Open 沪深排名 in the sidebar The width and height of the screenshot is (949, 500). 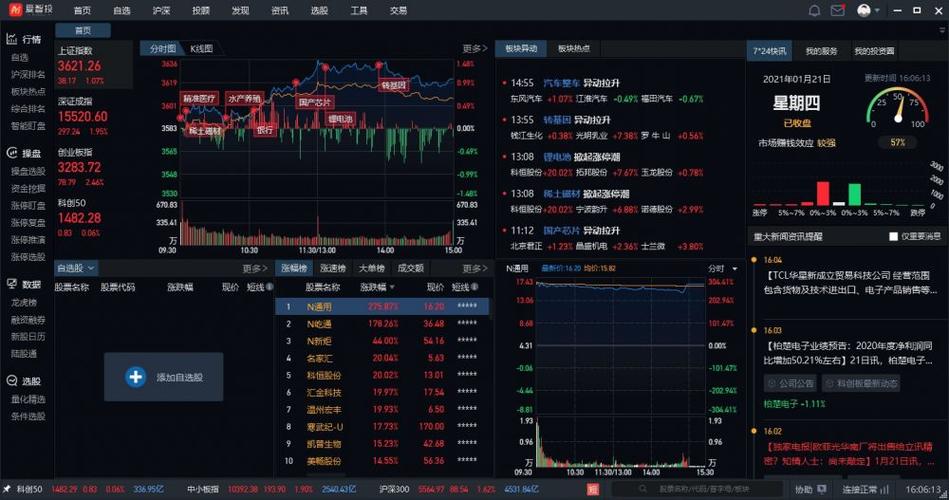(27, 74)
